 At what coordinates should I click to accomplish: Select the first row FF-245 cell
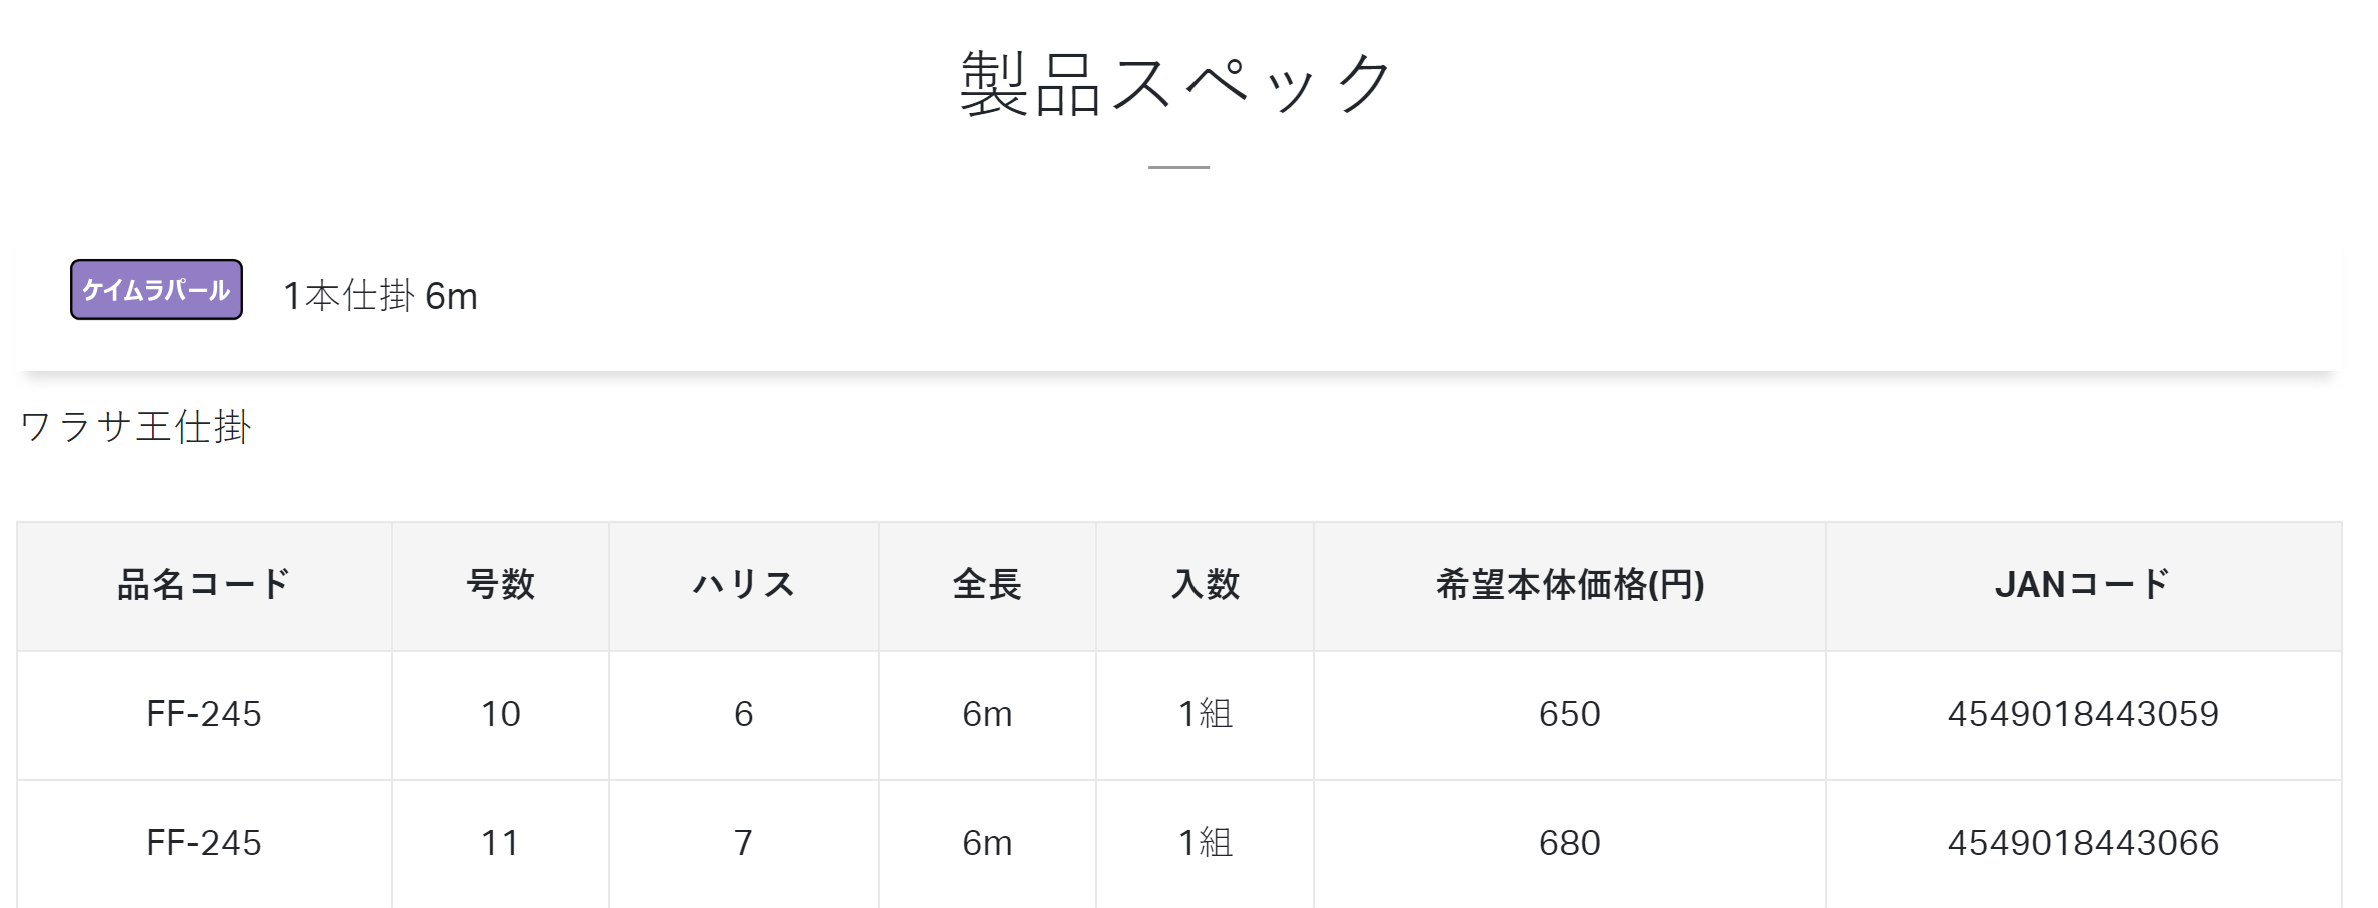tap(204, 715)
